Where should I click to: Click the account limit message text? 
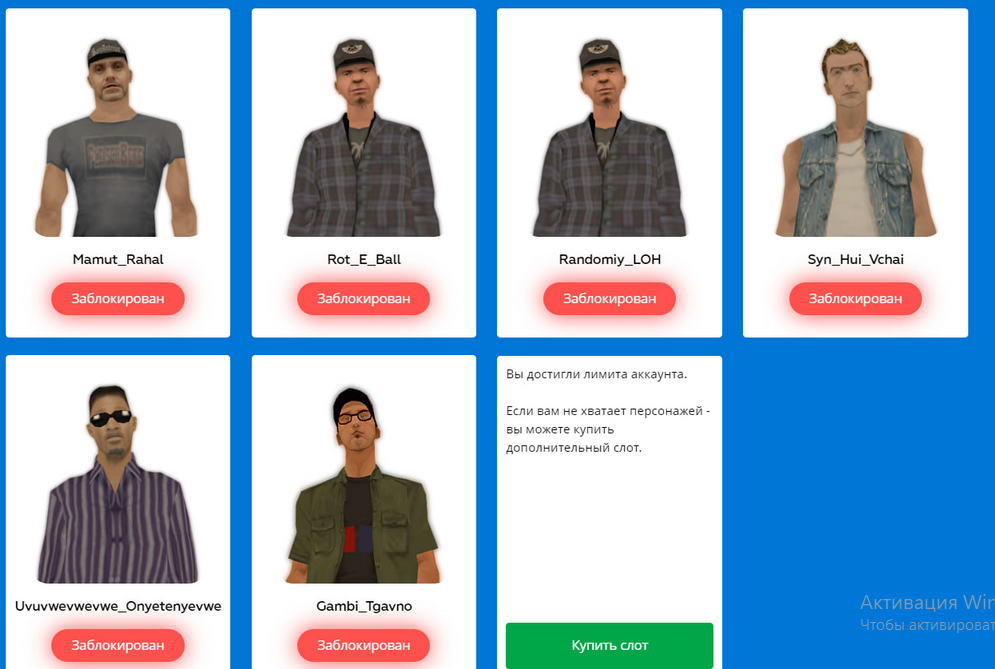point(596,374)
